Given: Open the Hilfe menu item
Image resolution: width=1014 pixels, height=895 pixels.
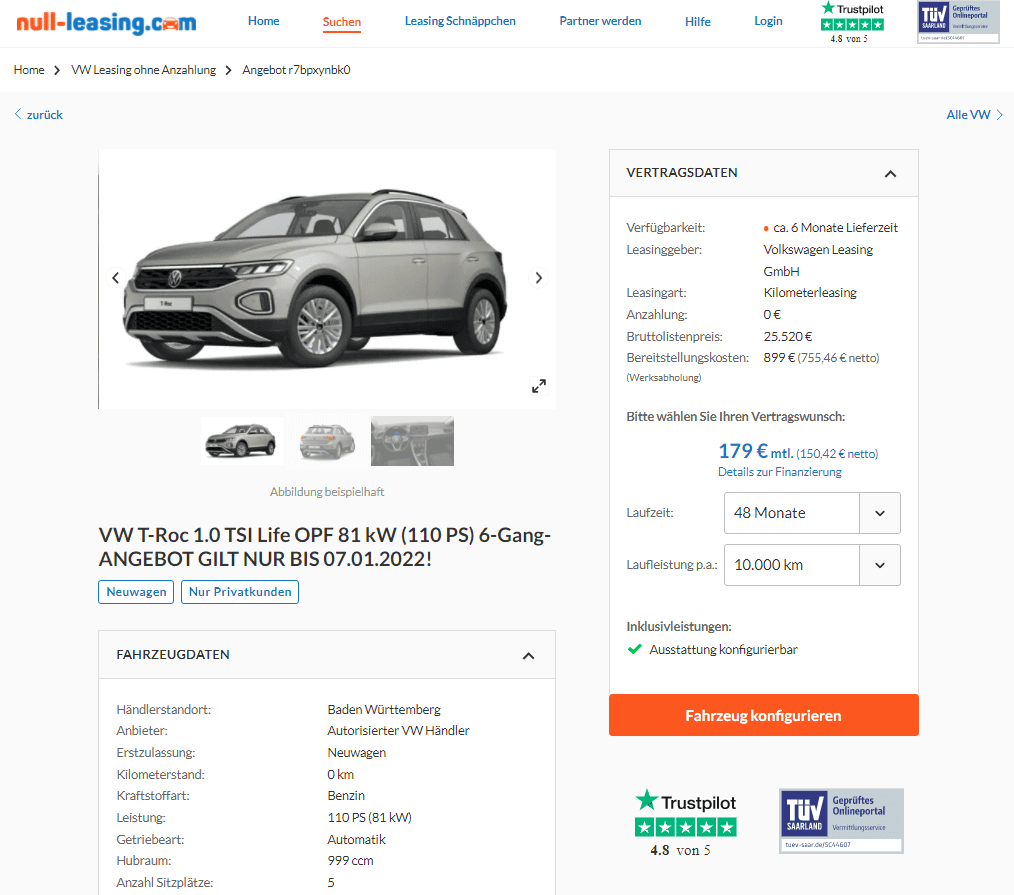Looking at the screenshot, I should (x=698, y=21).
